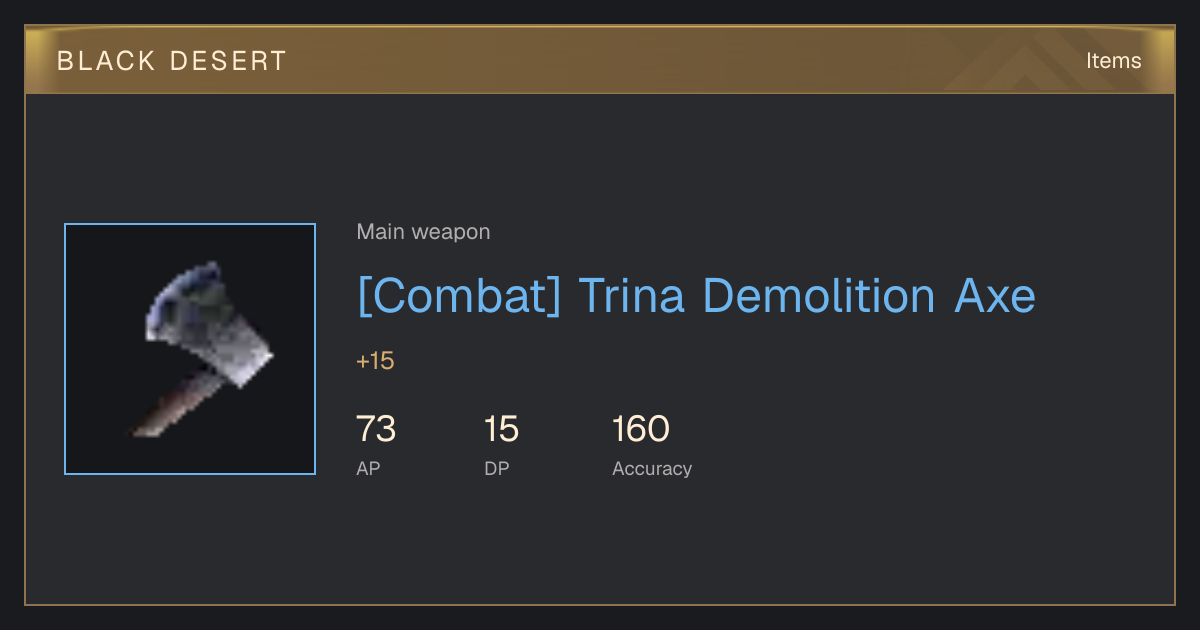Click the gold header banner background
The width and height of the screenshot is (1200, 630).
click(x=600, y=61)
